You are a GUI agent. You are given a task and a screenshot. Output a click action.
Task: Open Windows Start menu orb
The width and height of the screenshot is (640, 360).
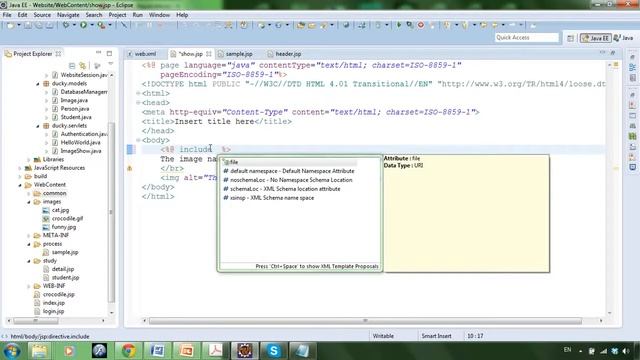click(11, 351)
